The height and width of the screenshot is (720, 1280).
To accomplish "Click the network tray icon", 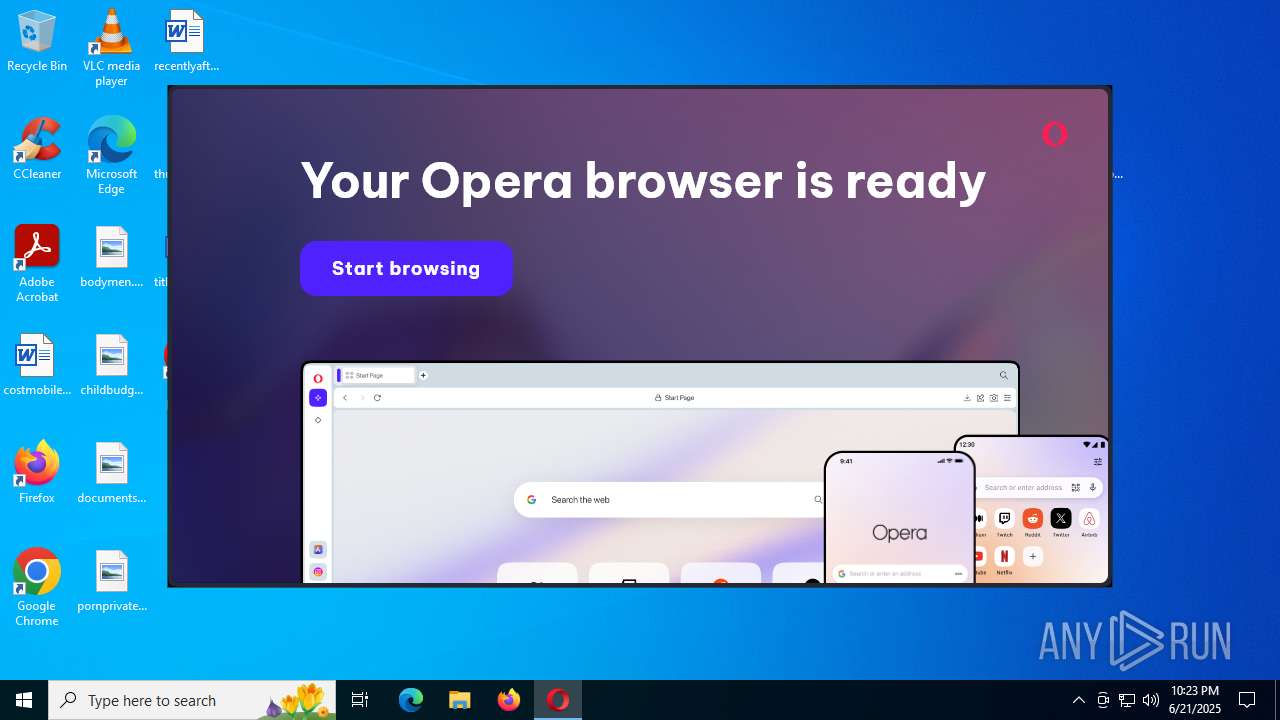I will point(1127,700).
